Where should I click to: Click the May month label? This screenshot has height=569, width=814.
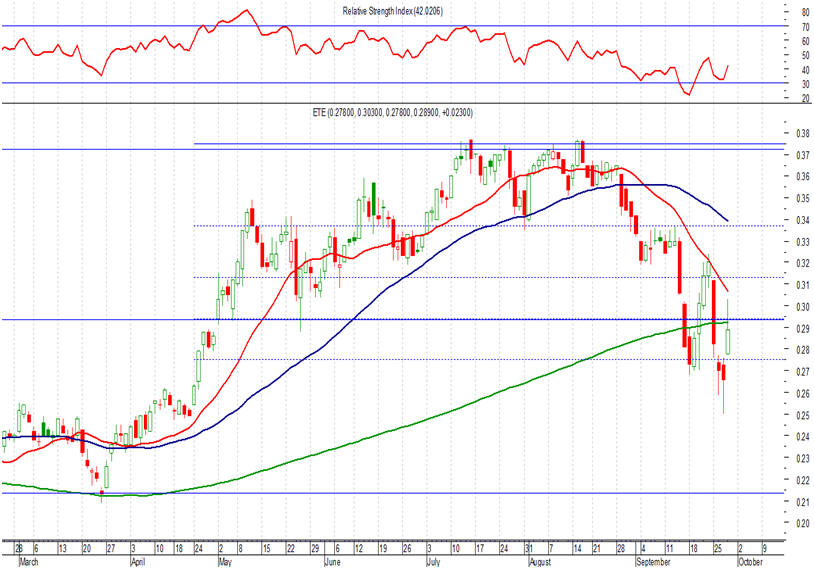click(x=225, y=562)
